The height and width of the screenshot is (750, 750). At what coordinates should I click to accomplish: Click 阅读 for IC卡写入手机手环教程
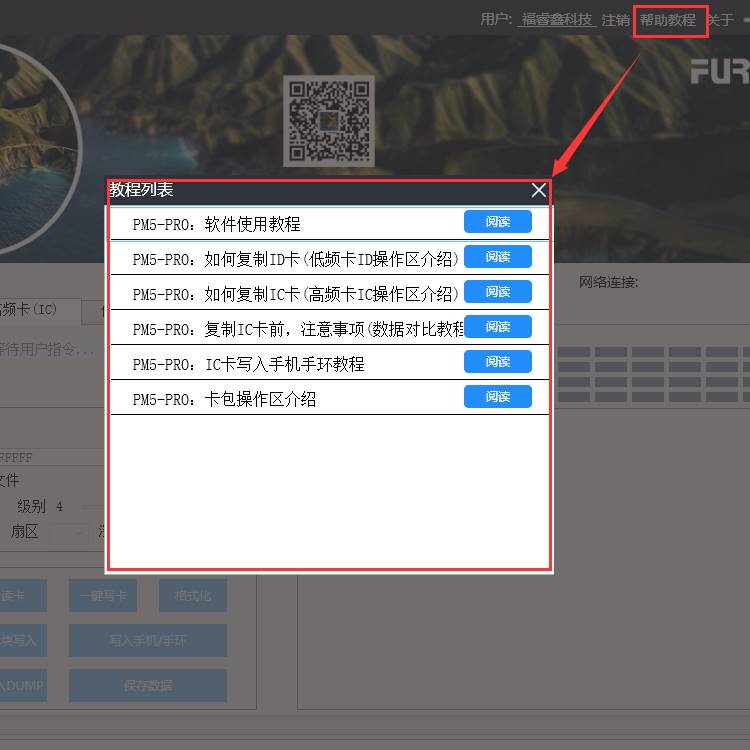coord(497,362)
